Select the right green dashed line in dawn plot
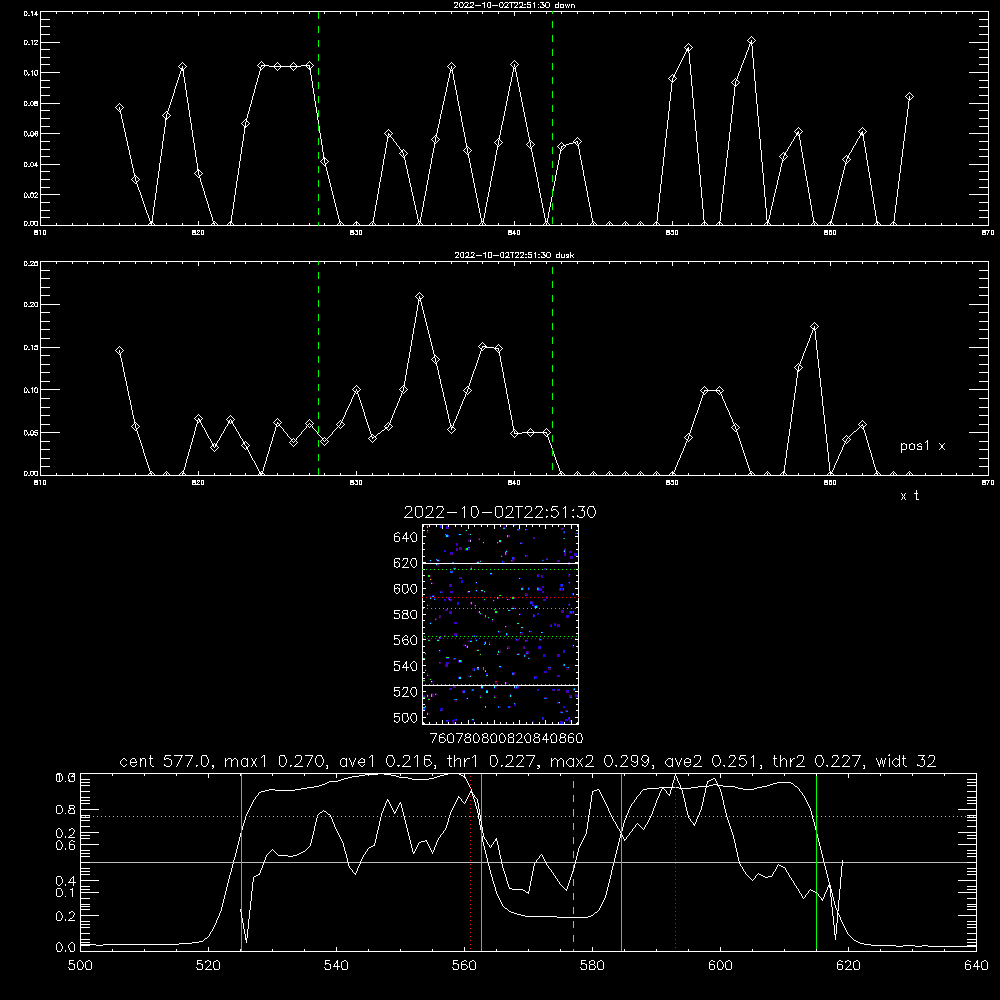The width and height of the screenshot is (1000, 1000). click(x=552, y=121)
